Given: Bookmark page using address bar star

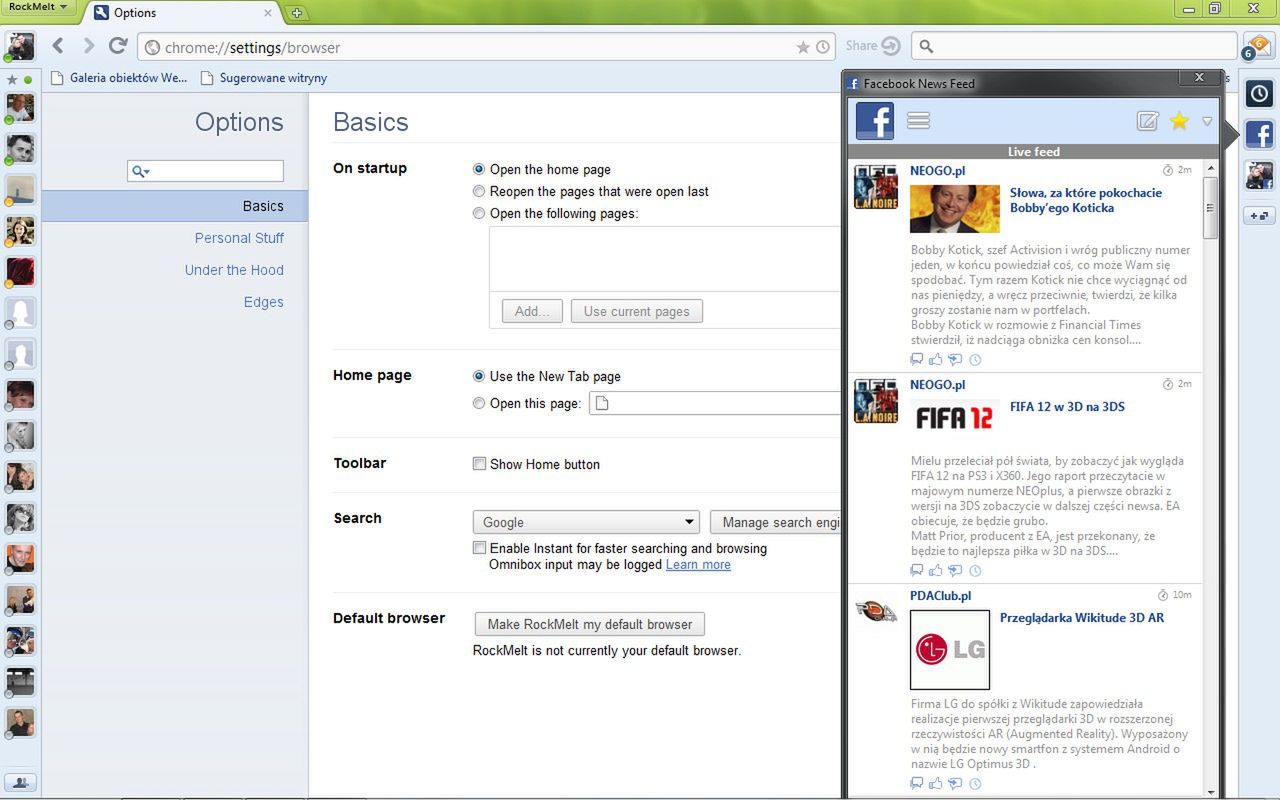Looking at the screenshot, I should click(803, 47).
